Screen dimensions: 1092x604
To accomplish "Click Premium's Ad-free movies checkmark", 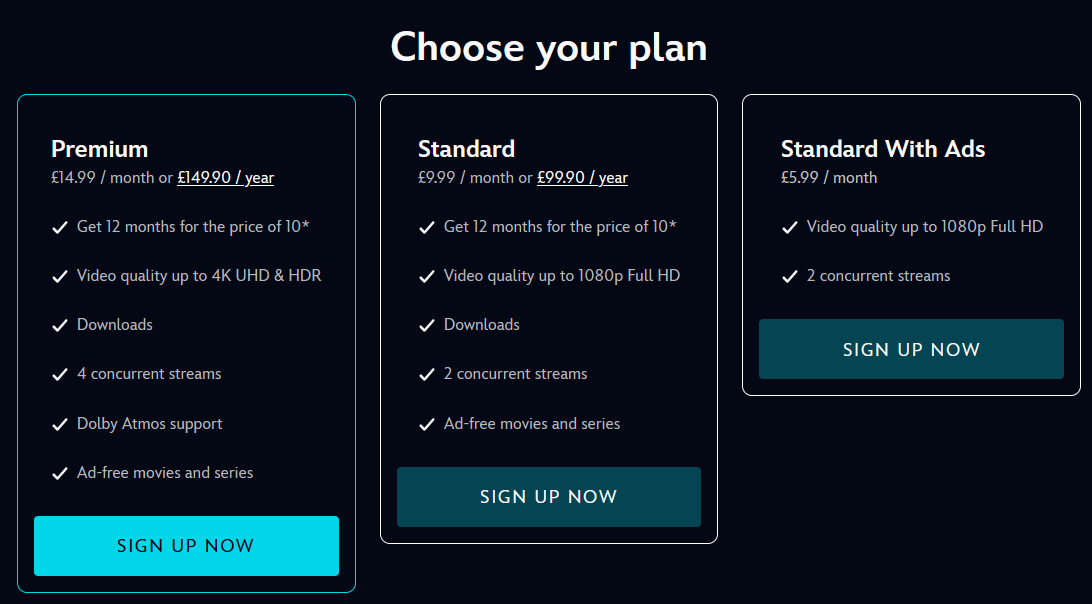I will (x=59, y=473).
